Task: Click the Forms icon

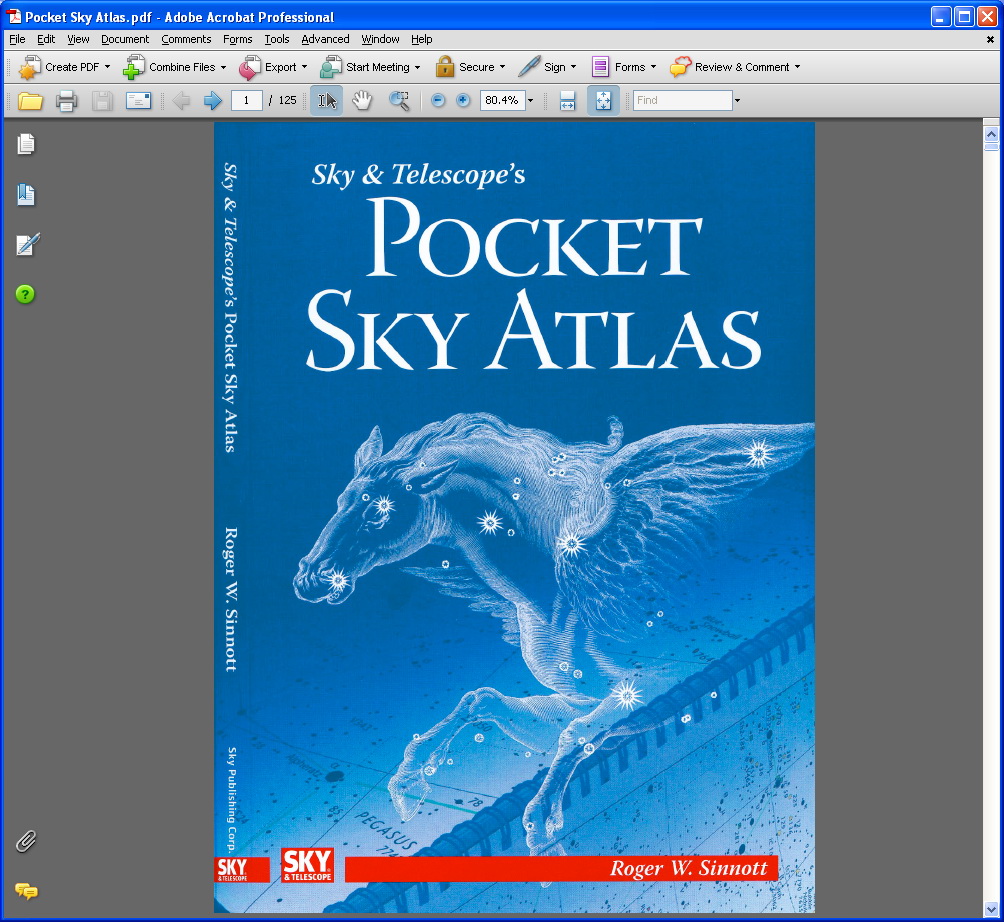Action: (600, 67)
